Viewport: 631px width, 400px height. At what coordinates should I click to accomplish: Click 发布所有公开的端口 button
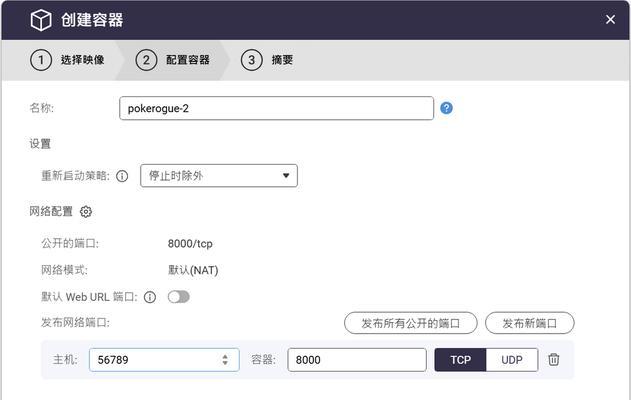(x=410, y=323)
